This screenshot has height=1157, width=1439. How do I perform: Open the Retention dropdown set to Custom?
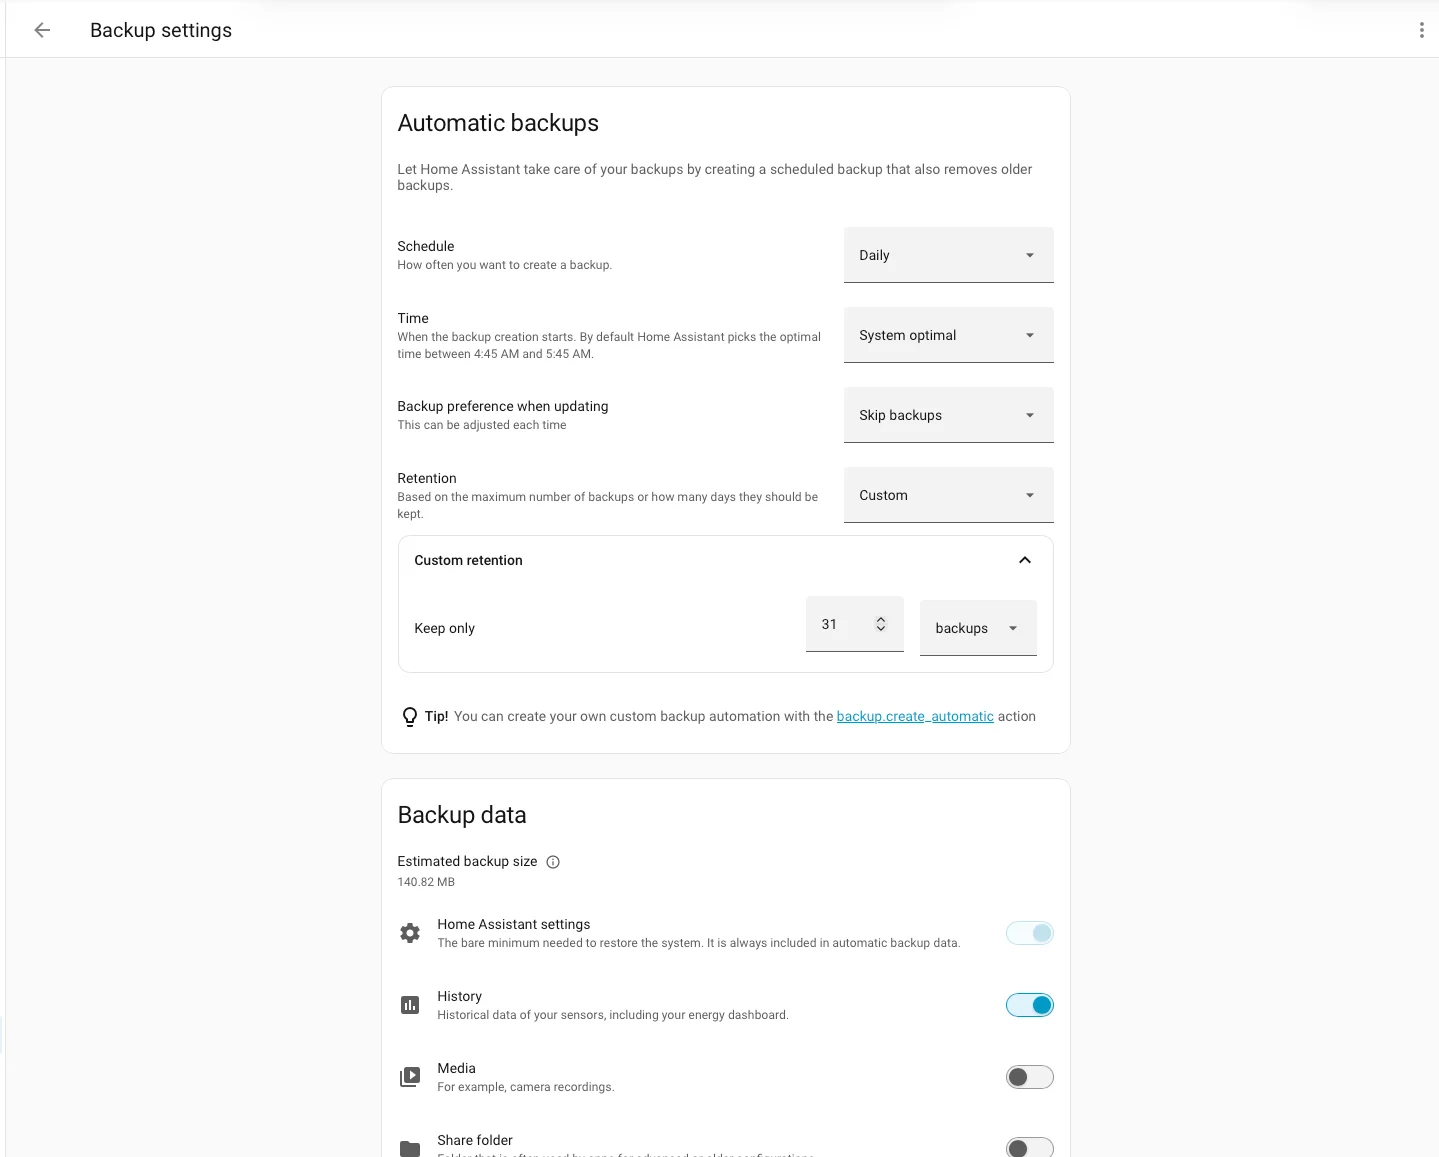click(x=949, y=495)
